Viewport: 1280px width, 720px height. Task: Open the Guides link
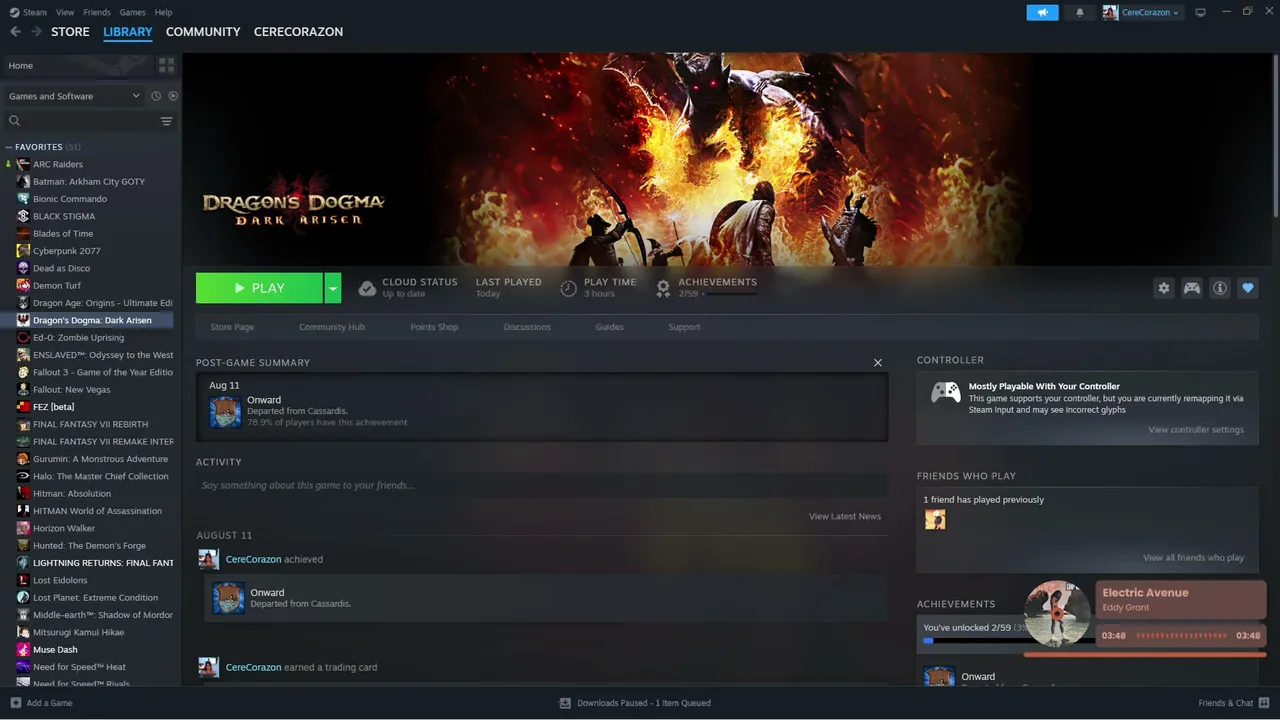point(610,327)
